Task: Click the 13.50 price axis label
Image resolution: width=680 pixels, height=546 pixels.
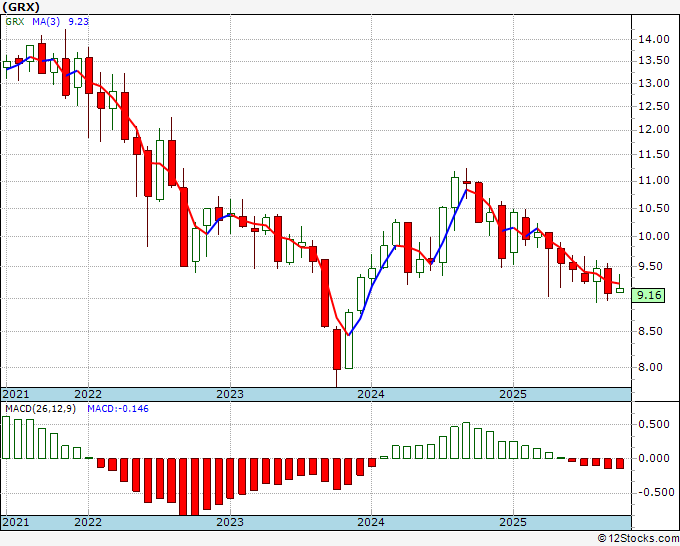Action: point(654,61)
